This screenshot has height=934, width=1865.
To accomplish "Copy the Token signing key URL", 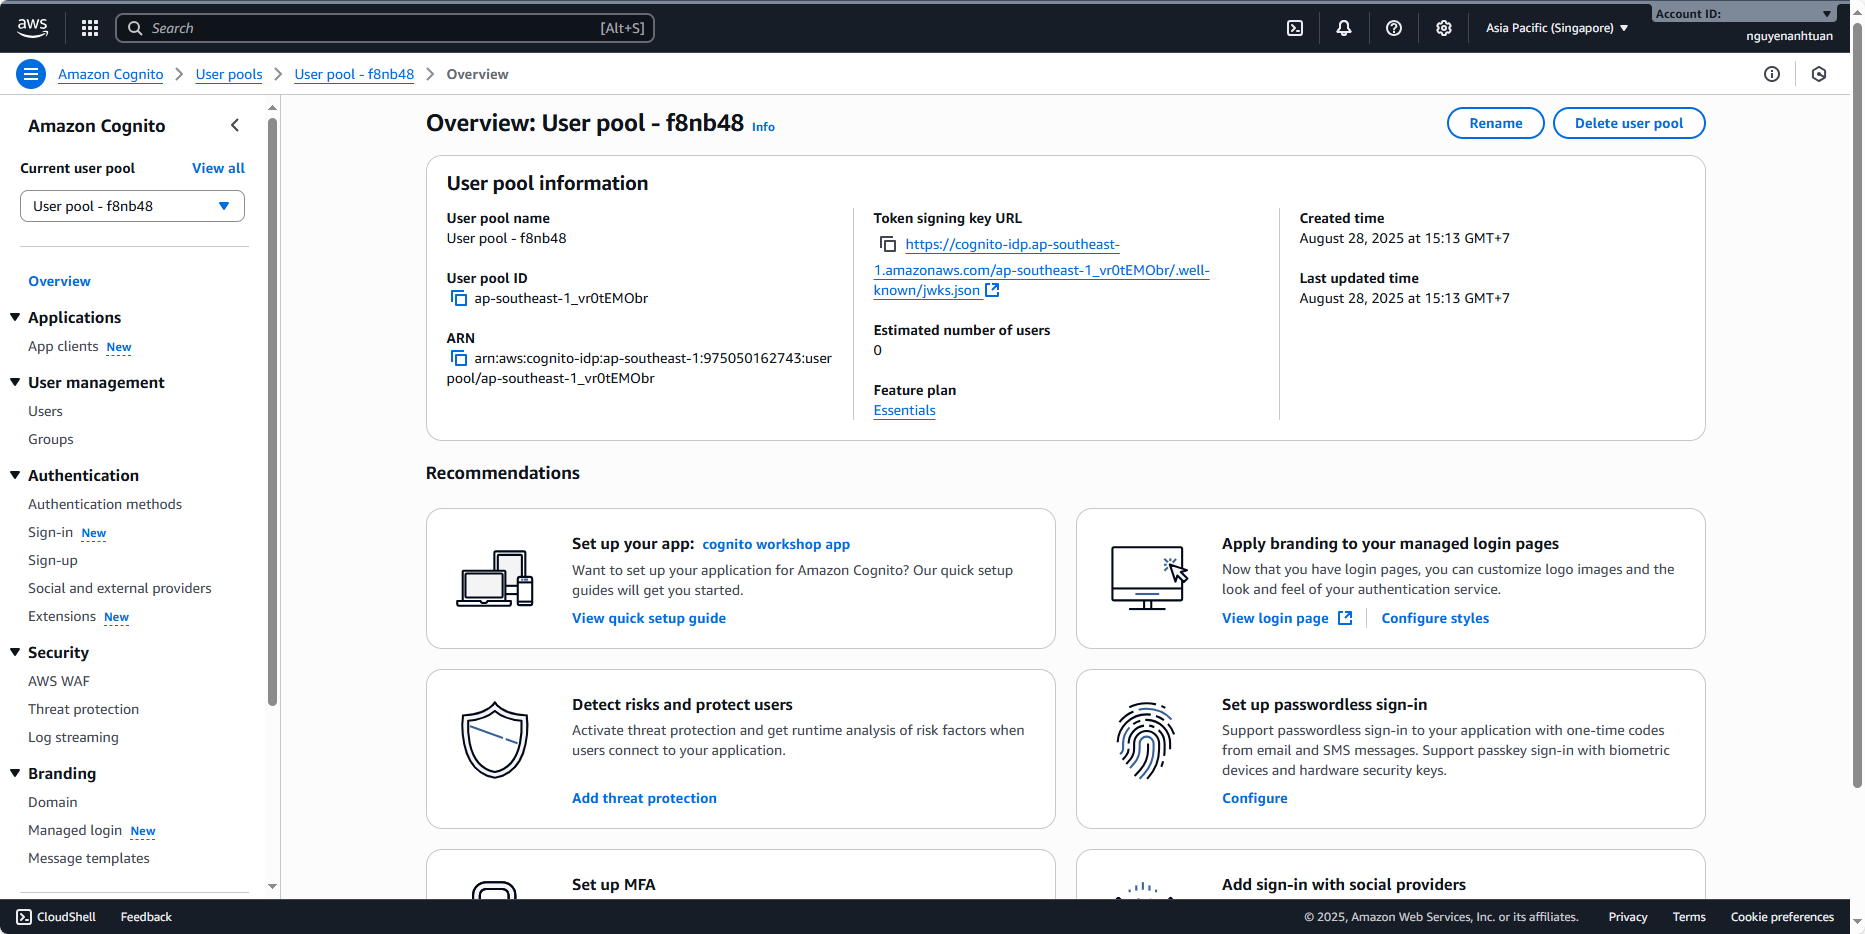I will pyautogui.click(x=887, y=244).
